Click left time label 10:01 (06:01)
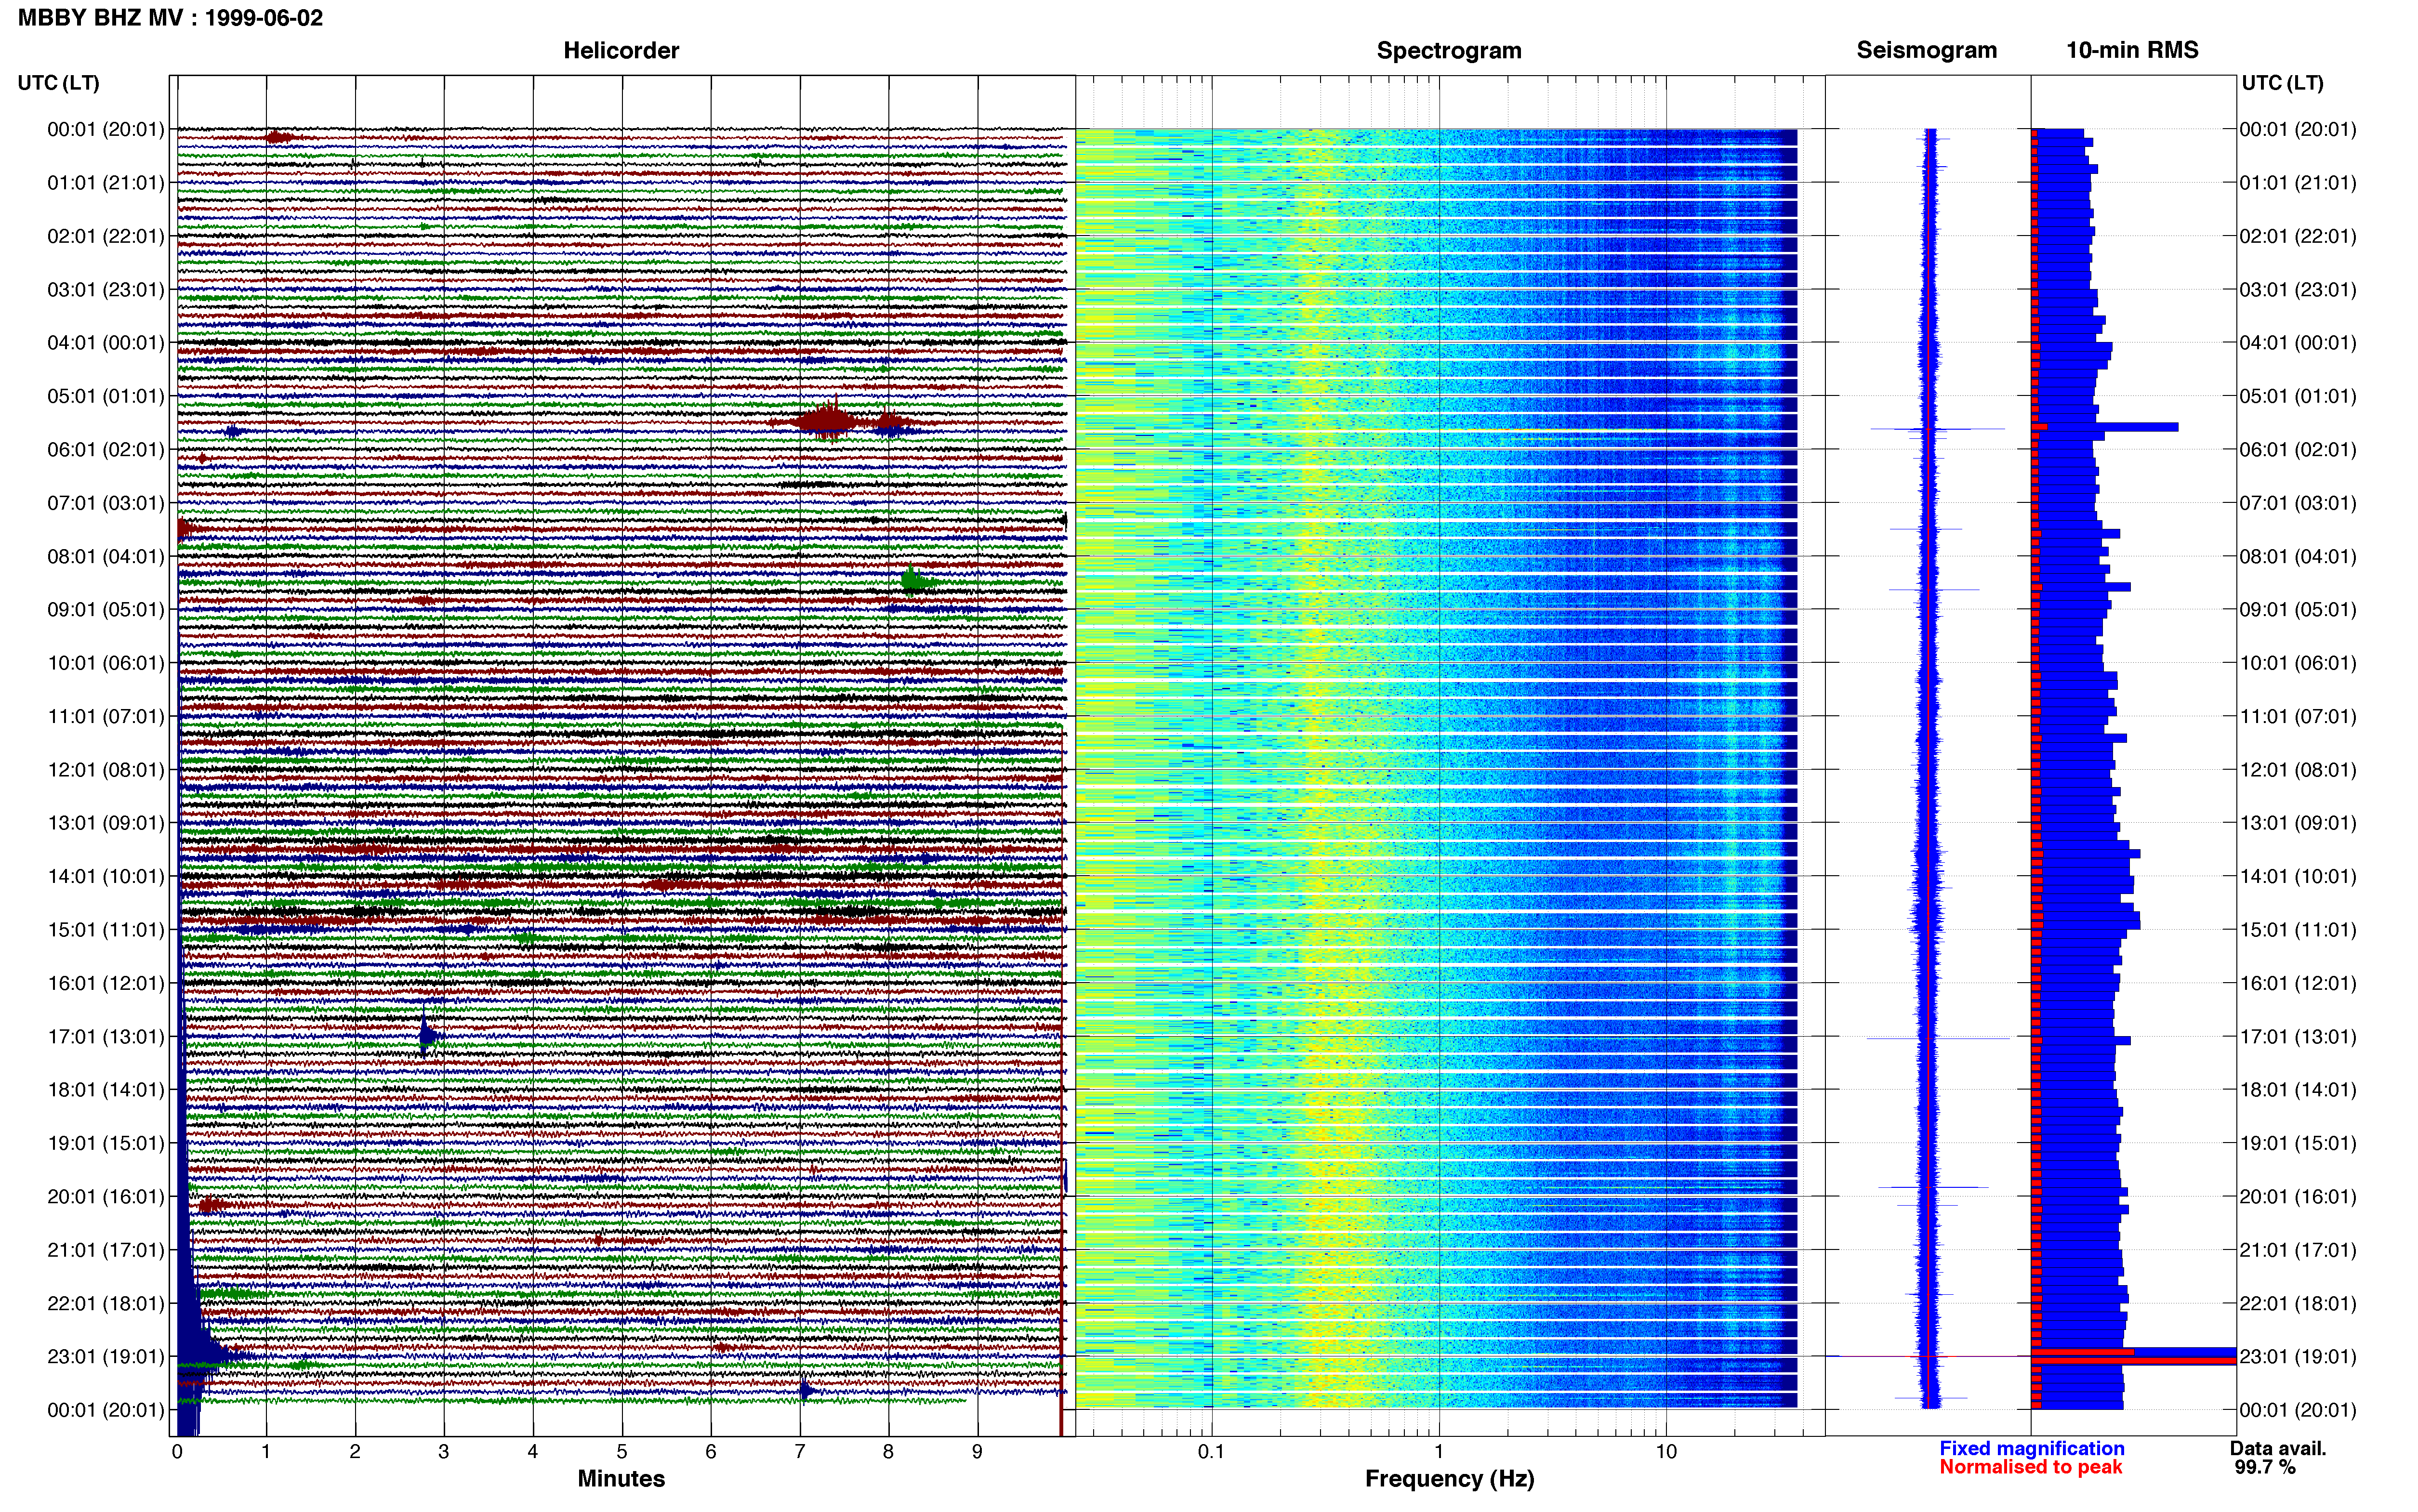 (106, 663)
